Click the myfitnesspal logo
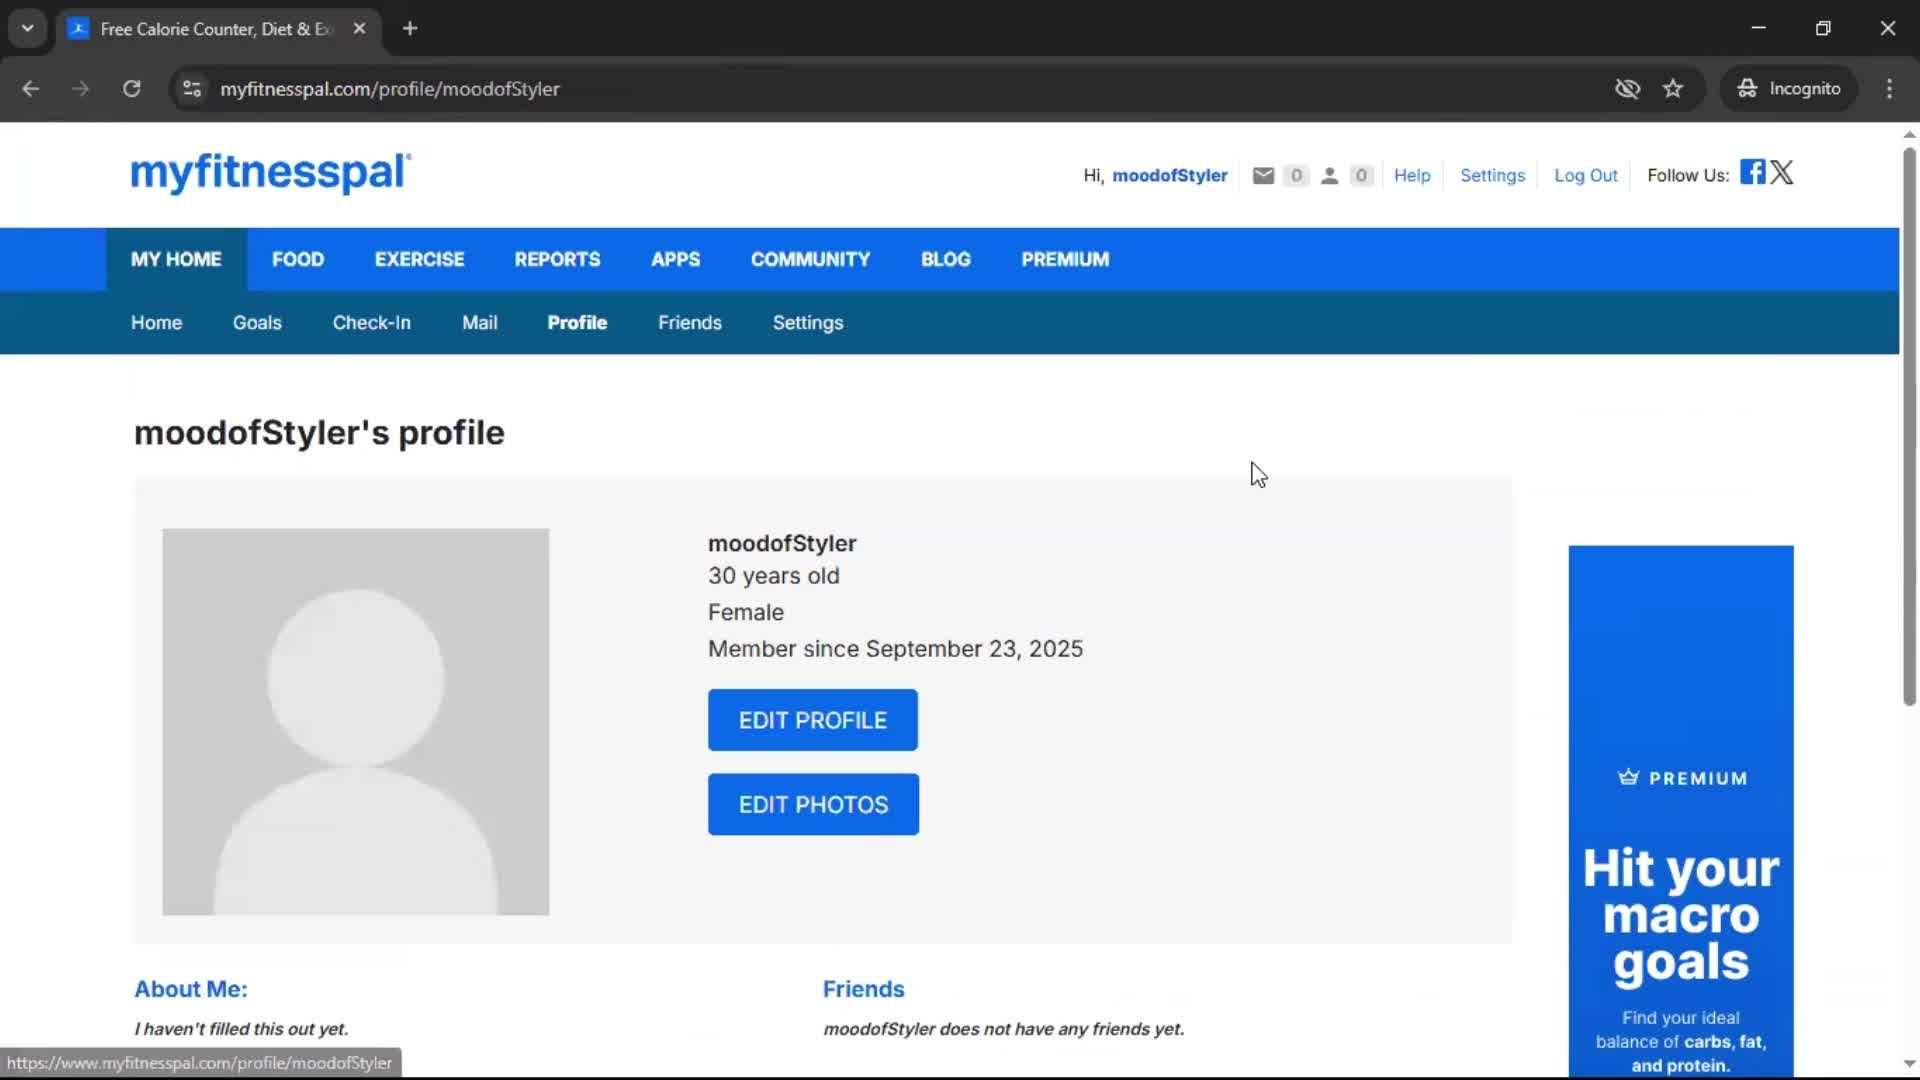This screenshot has height=1080, width=1920. (270, 172)
